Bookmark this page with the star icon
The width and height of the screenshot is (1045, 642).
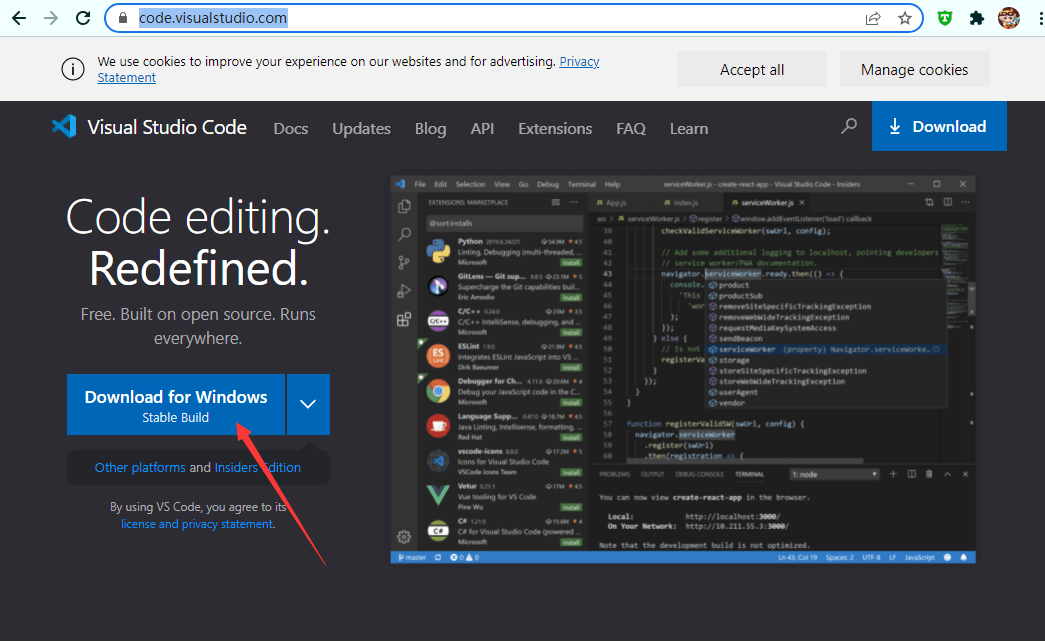click(904, 18)
